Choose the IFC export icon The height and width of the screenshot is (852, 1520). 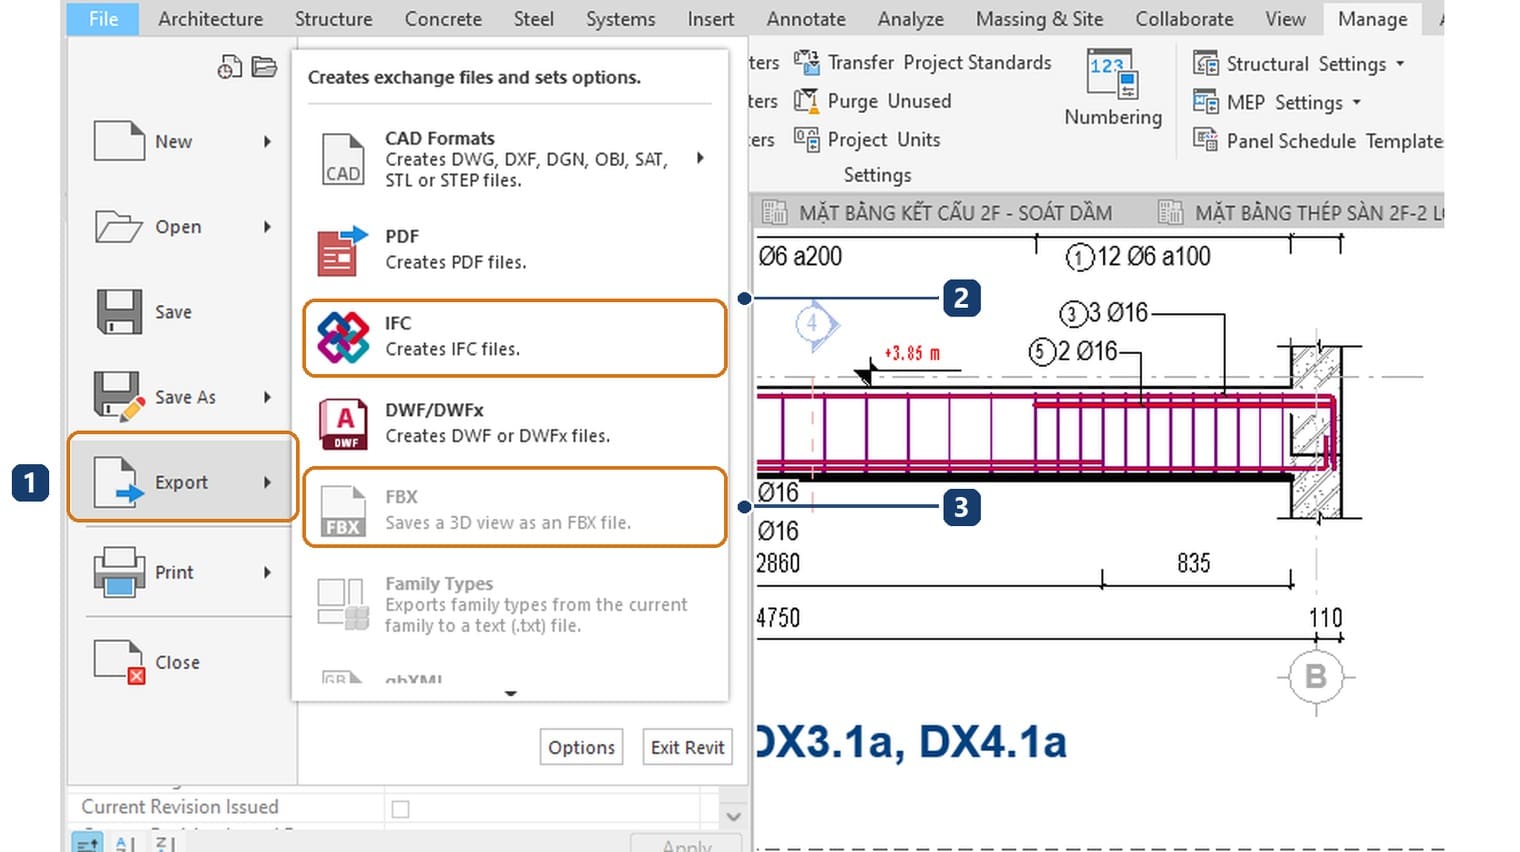pos(343,337)
